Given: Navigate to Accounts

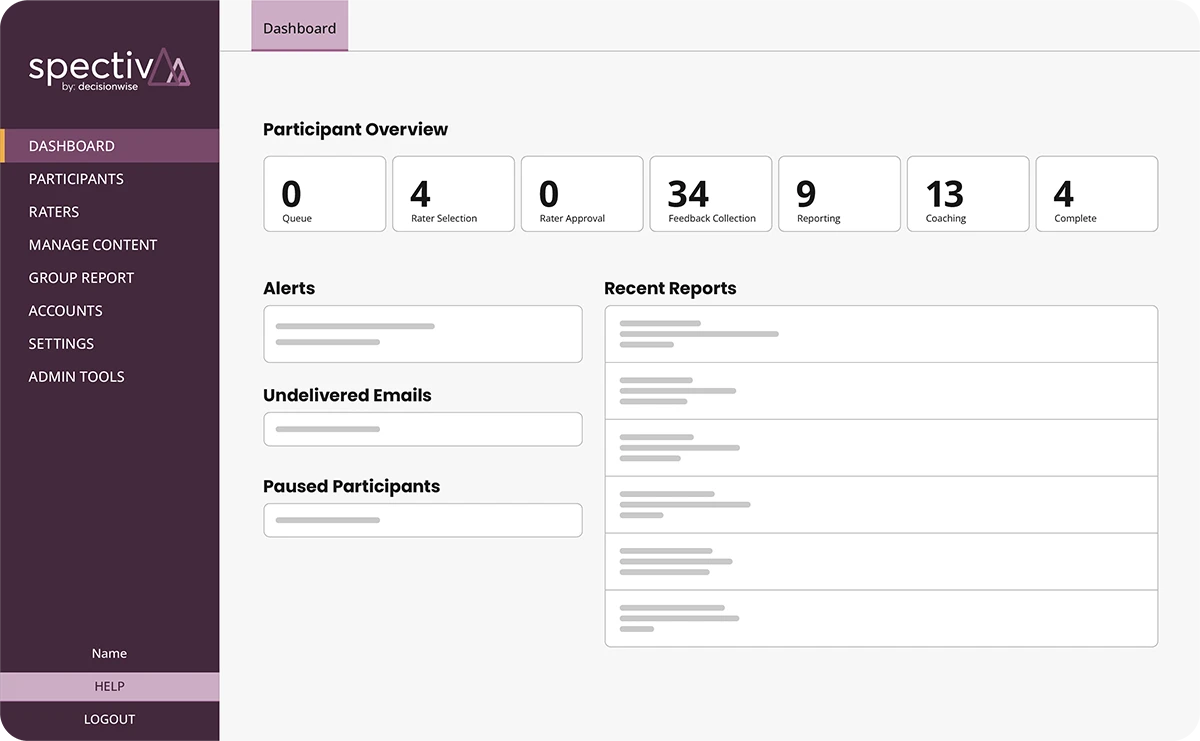Looking at the screenshot, I should click(65, 311).
